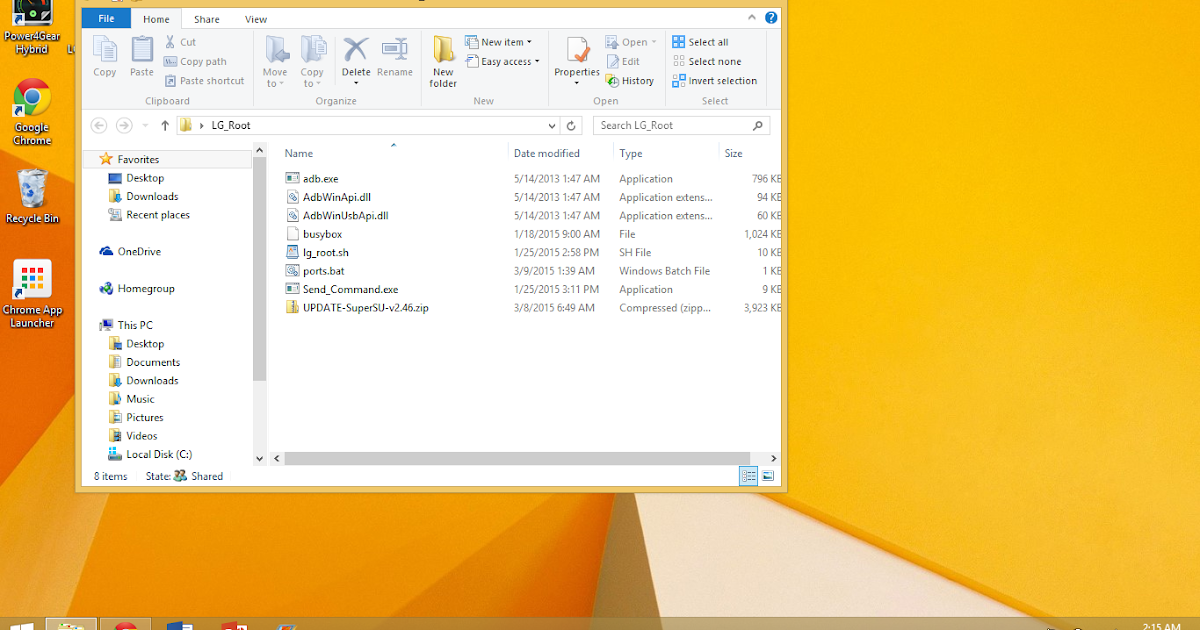Switch to the Share ribbon tab
The width and height of the screenshot is (1200, 630).
pyautogui.click(x=207, y=19)
